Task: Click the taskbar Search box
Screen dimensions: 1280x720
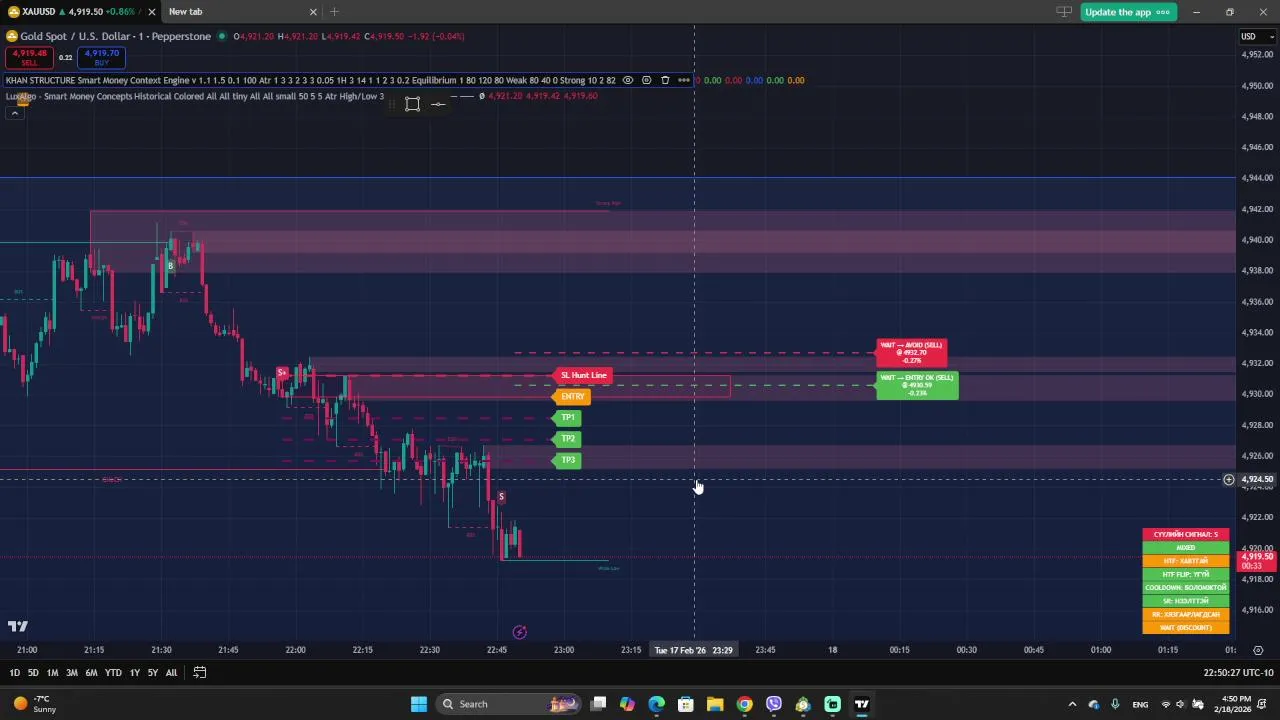Action: (510, 704)
